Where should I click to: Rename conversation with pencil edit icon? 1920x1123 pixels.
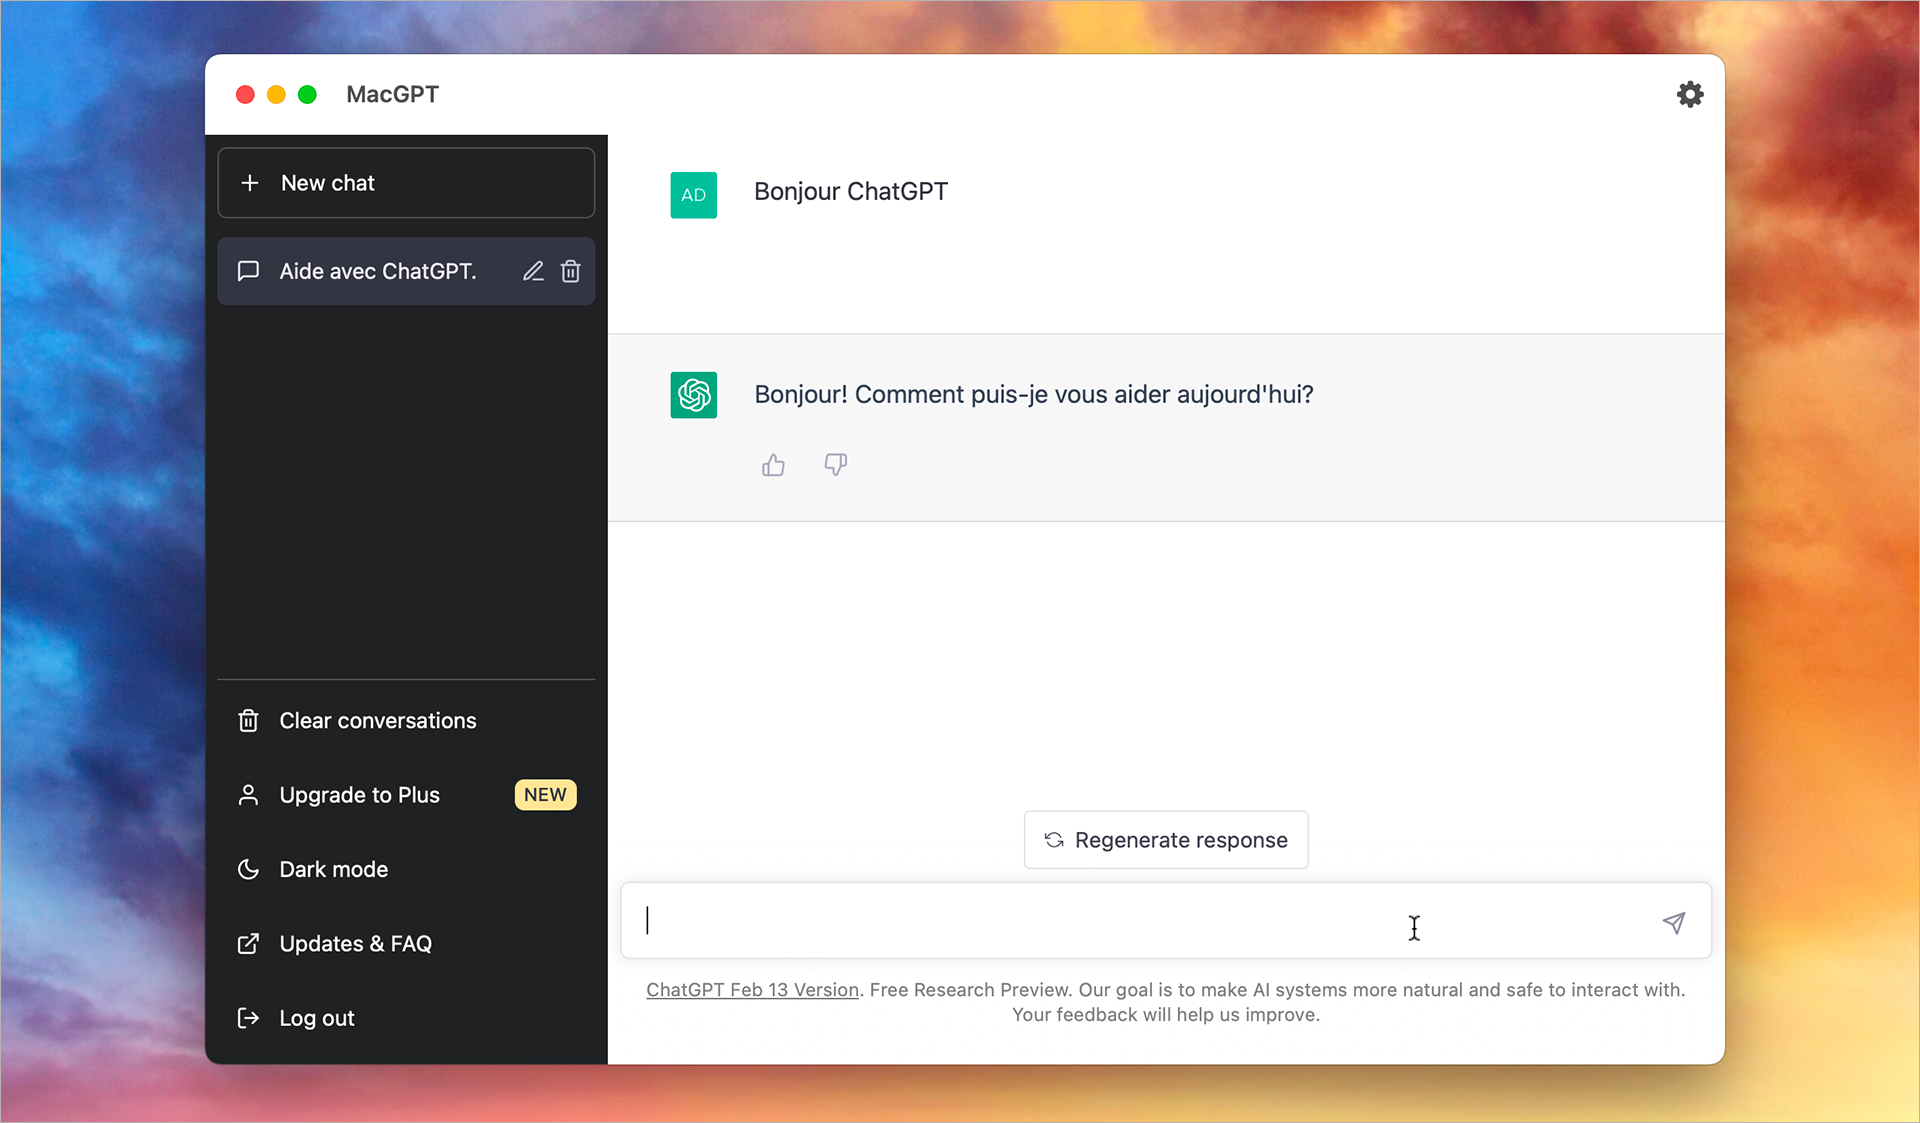(533, 271)
